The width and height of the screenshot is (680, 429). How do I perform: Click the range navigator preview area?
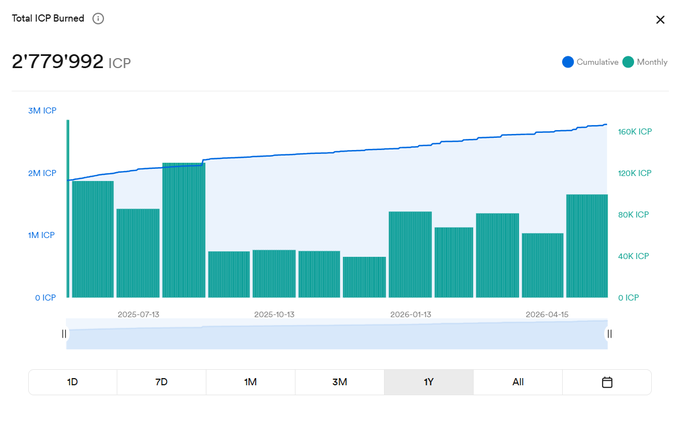[x=337, y=334]
